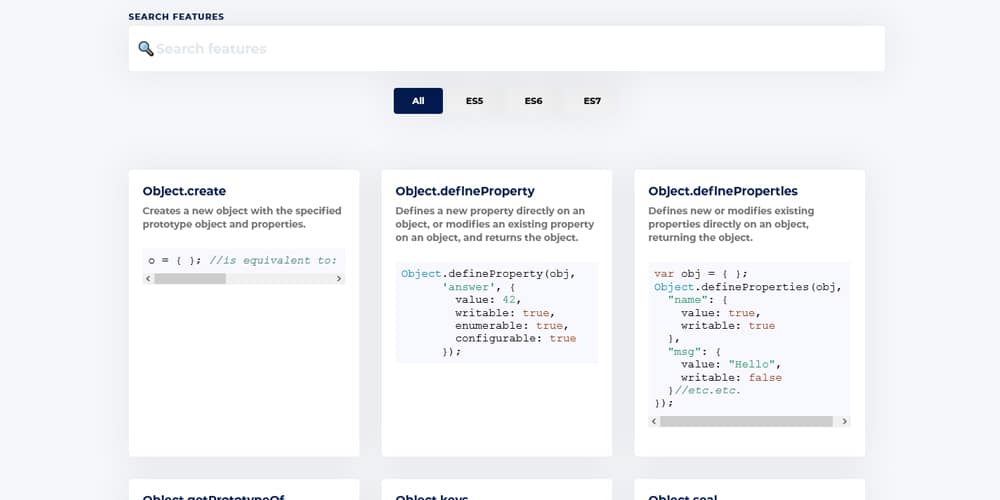This screenshot has width=1000, height=500.
Task: Click code line '"name": {'
Action: coord(698,300)
